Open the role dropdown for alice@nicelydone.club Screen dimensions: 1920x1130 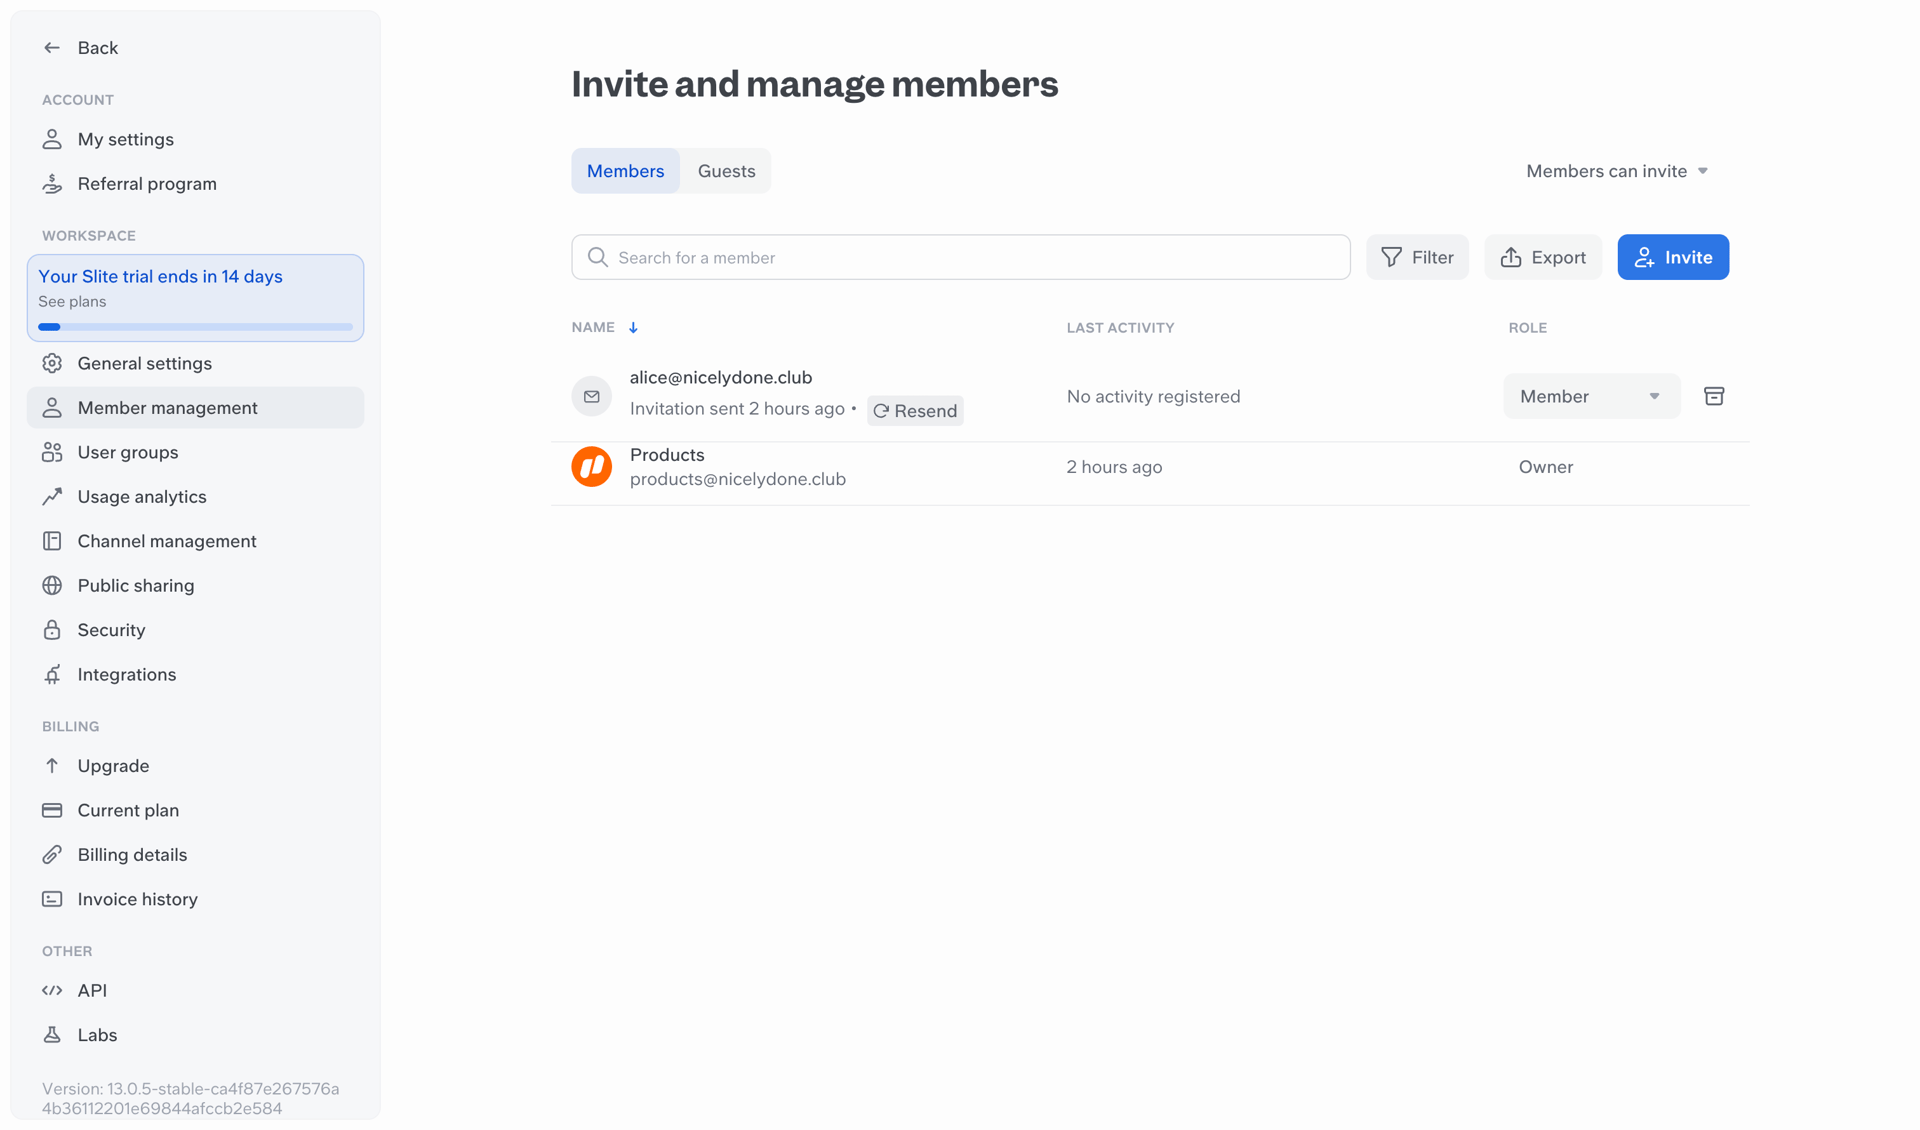coord(1591,396)
